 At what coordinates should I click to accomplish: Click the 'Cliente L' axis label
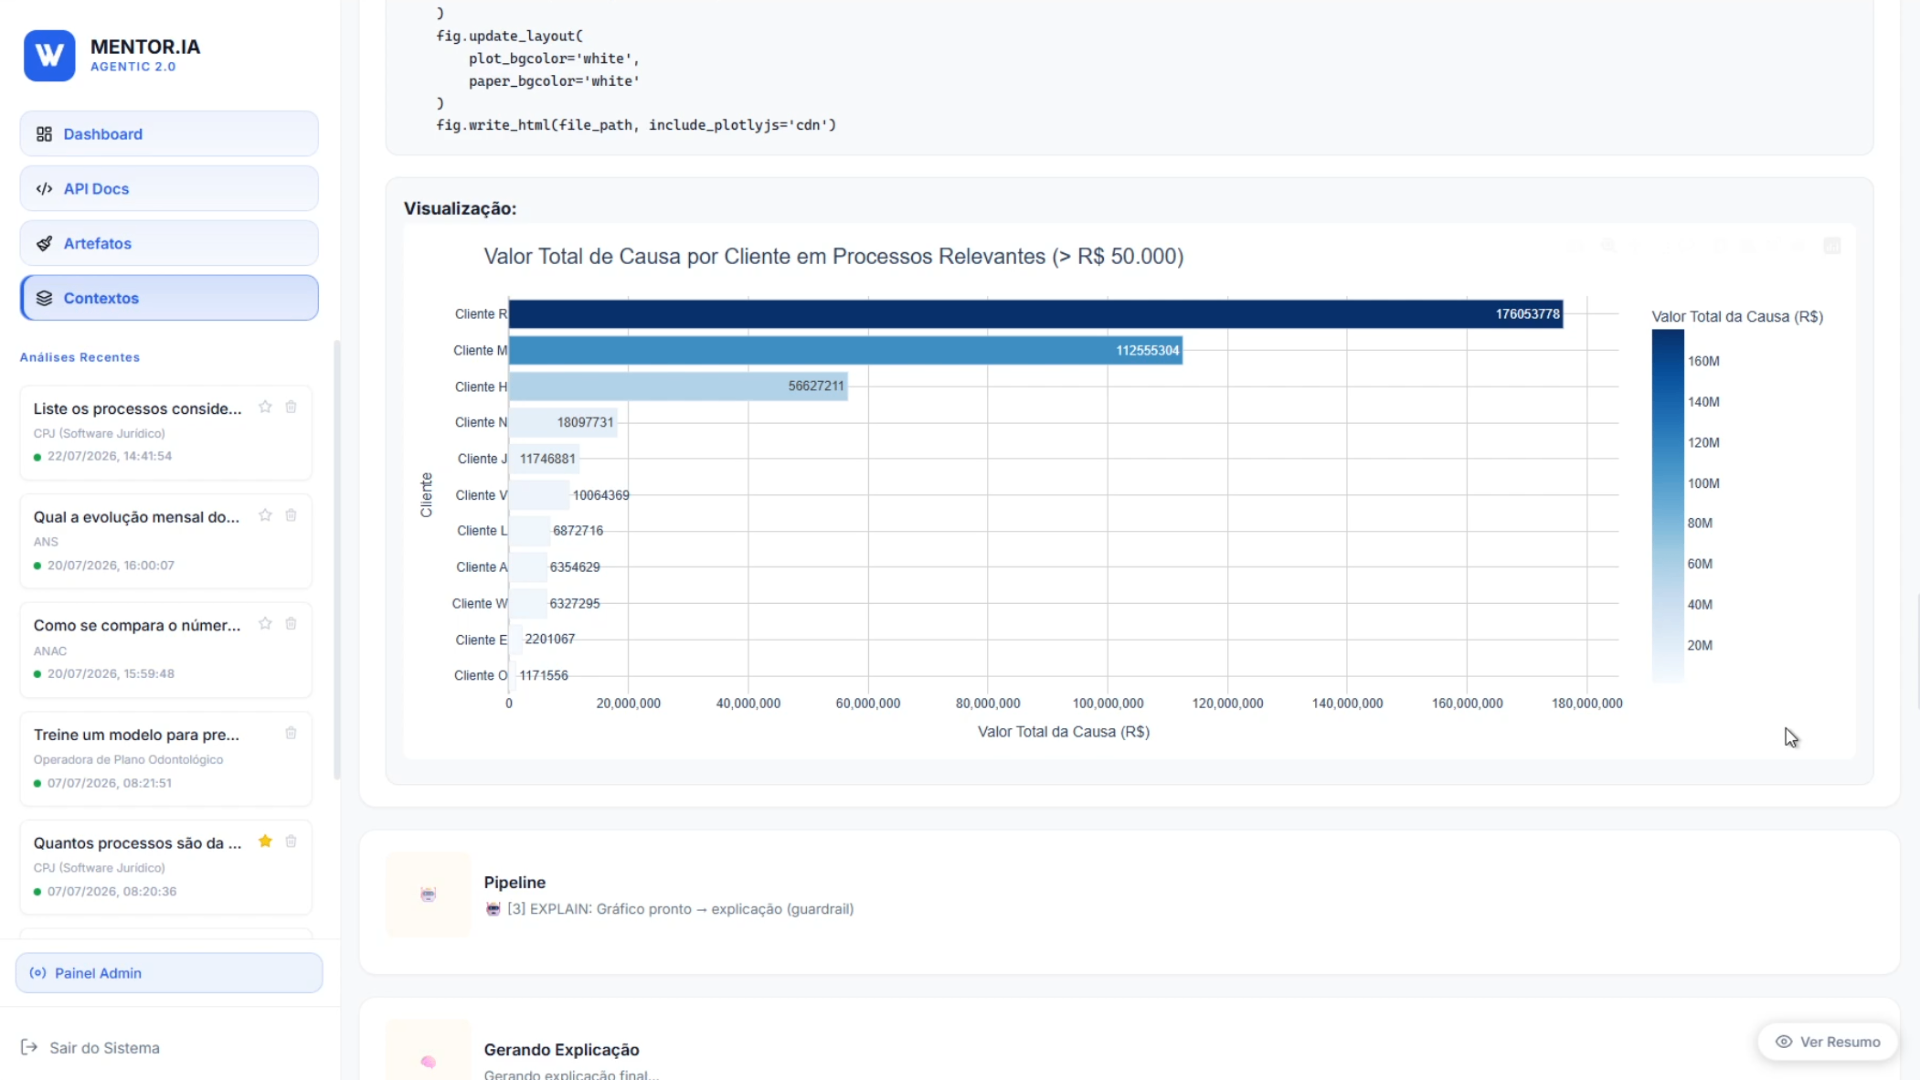pyautogui.click(x=482, y=531)
